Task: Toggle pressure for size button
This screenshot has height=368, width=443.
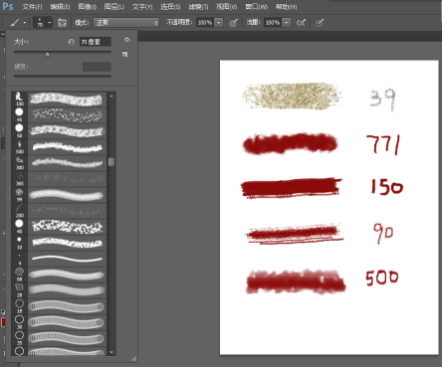Action: point(320,23)
